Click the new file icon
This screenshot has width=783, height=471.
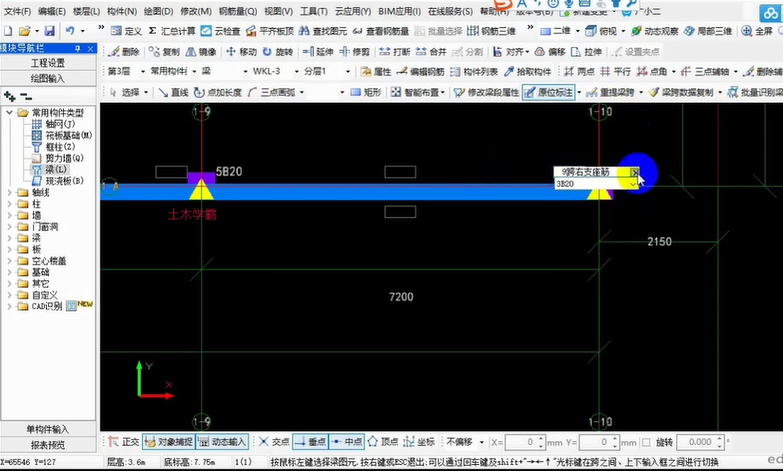click(8, 31)
